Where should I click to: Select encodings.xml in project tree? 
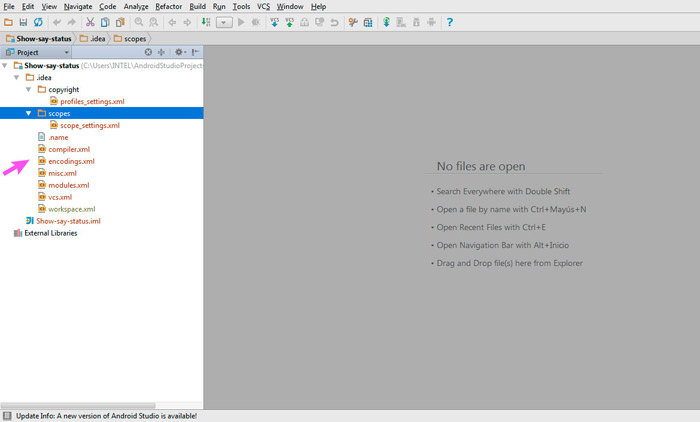coord(71,161)
